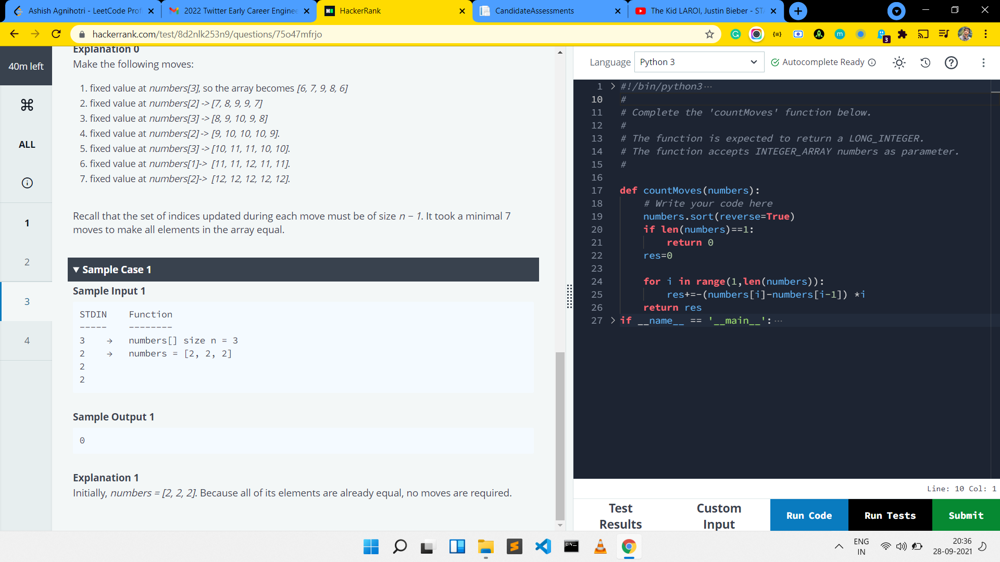Click the green Submit button
Viewport: 1000px width, 562px height.
[x=965, y=516]
